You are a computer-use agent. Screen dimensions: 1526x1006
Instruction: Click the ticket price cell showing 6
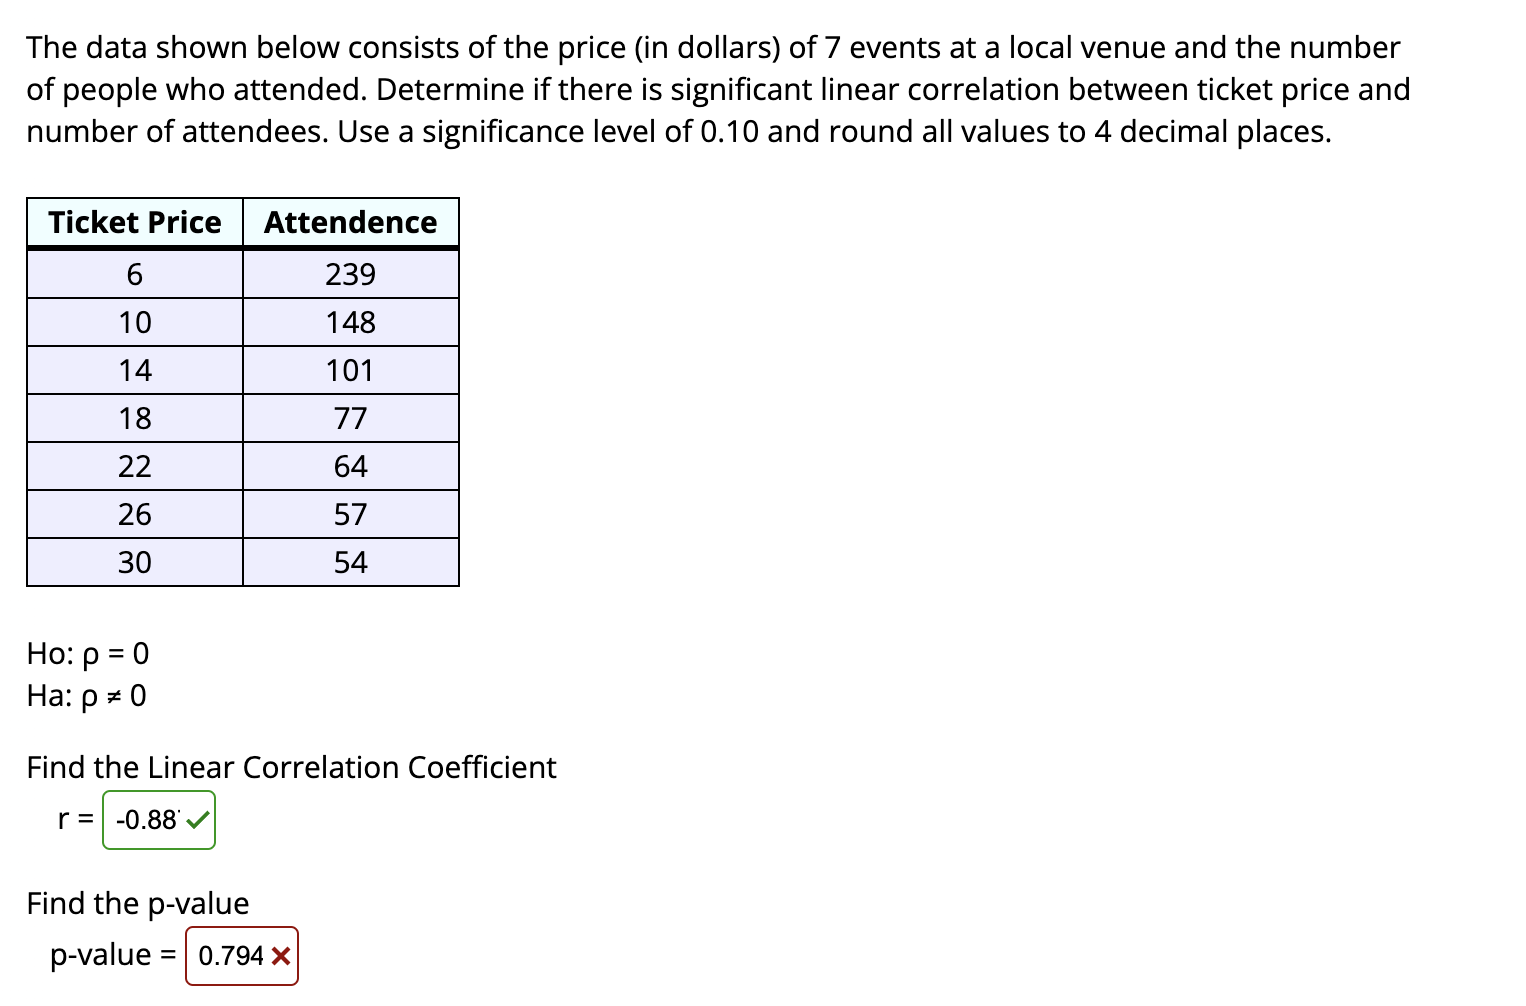tap(135, 274)
